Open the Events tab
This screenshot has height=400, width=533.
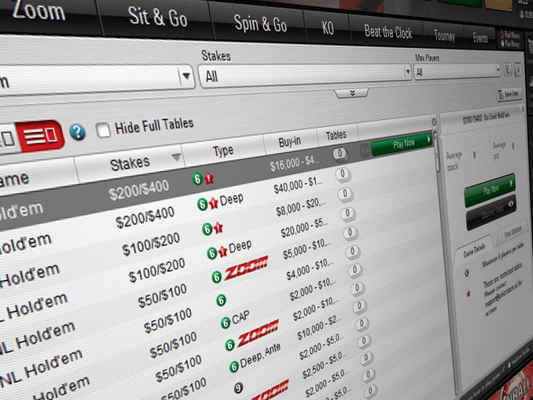point(480,38)
